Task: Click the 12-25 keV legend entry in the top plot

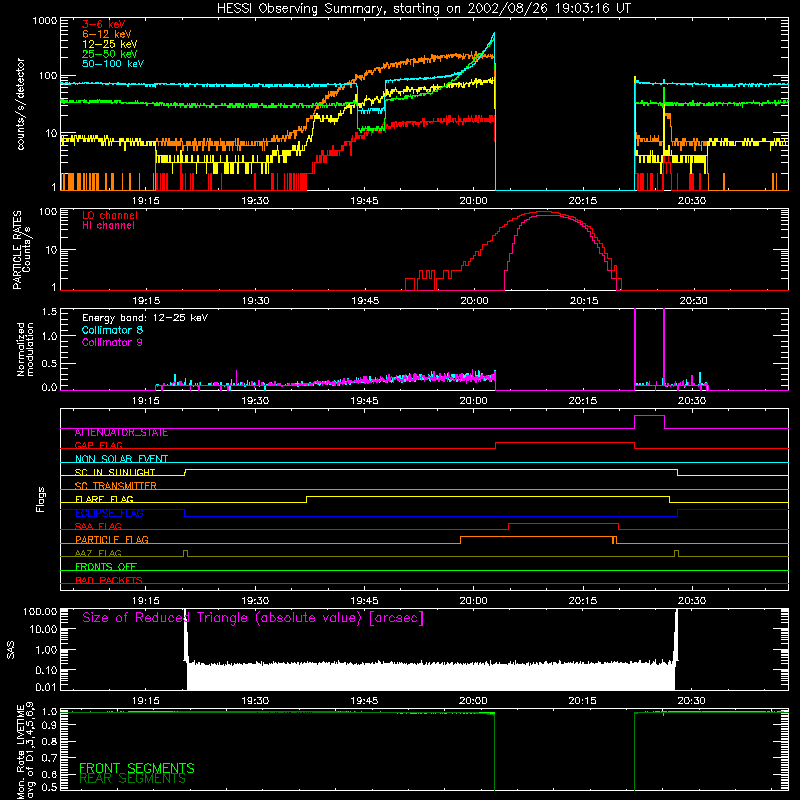Action: (x=109, y=44)
